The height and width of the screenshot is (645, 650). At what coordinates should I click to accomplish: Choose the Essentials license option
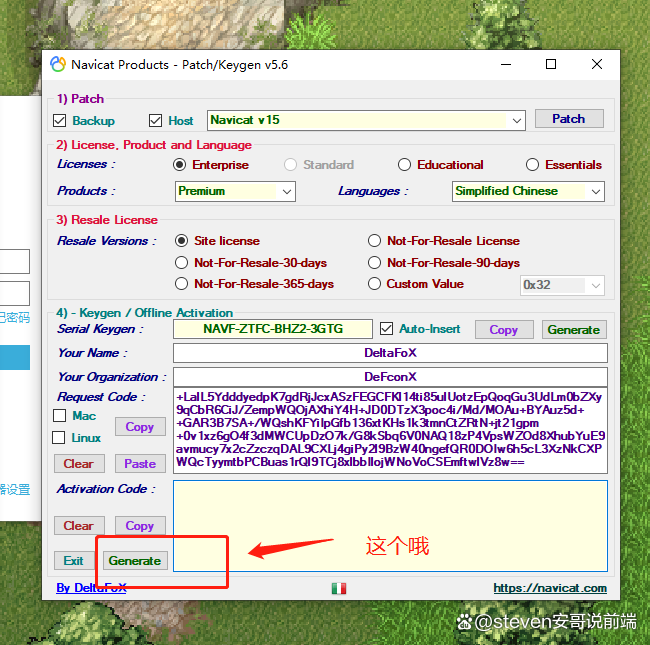coord(532,165)
